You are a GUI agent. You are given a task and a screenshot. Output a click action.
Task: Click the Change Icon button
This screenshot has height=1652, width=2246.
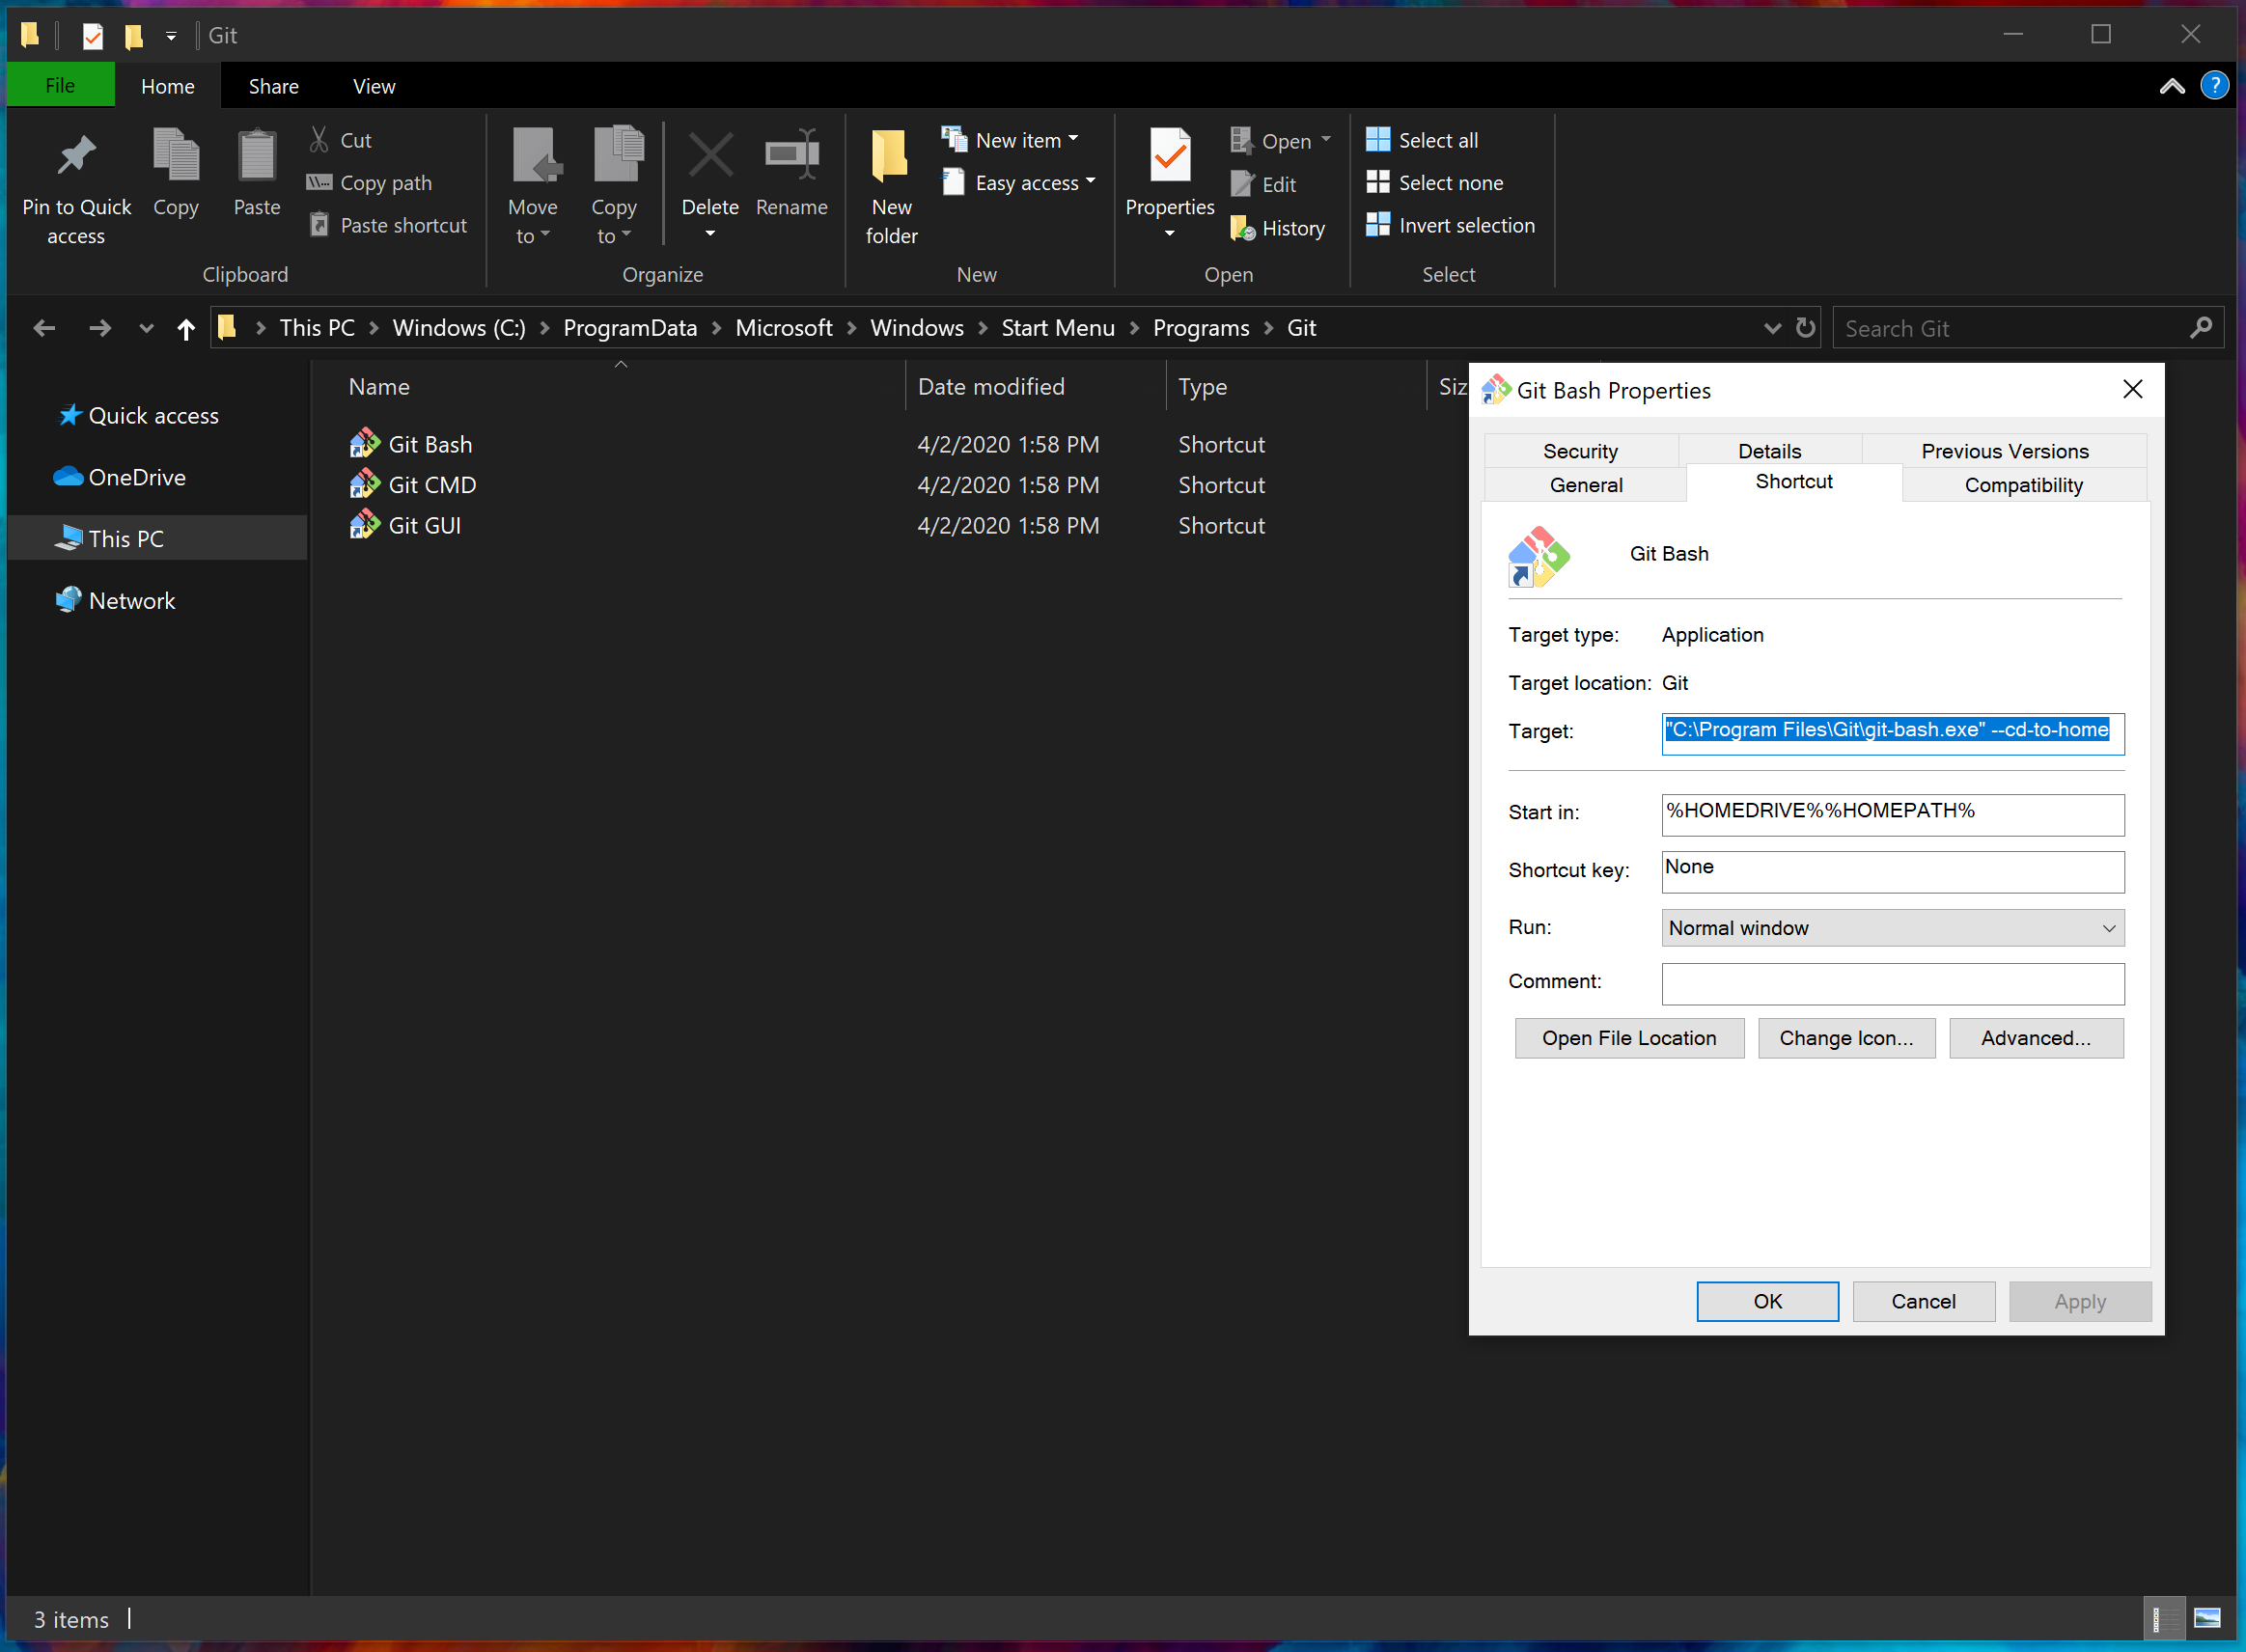click(x=1846, y=1038)
